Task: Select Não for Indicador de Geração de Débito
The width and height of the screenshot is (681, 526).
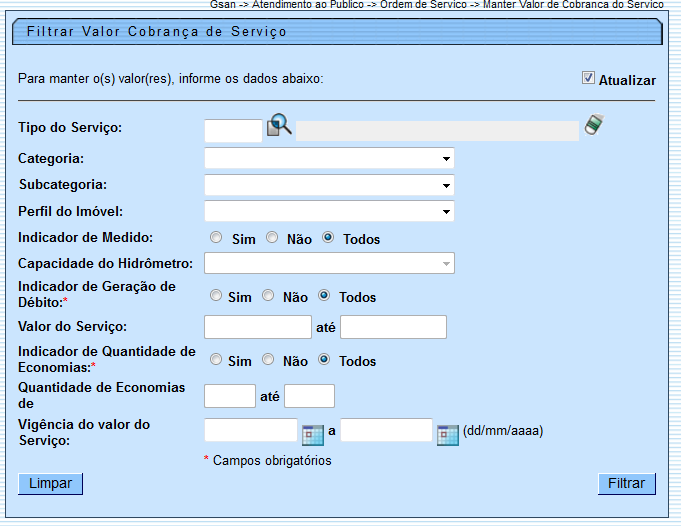Action: [268, 296]
